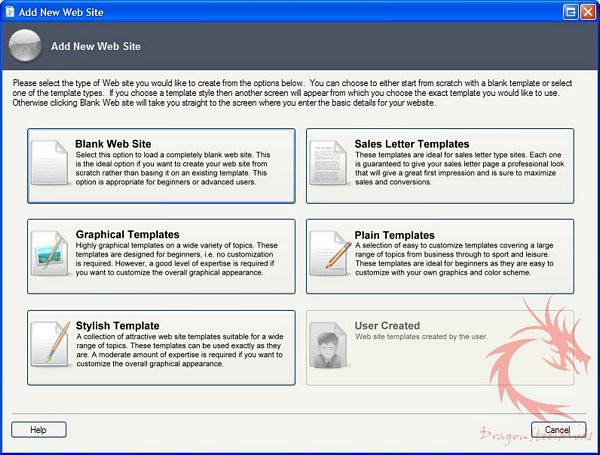Select the Blank Web Site heading
Viewport: 600px width, 455px height.
(x=116, y=144)
